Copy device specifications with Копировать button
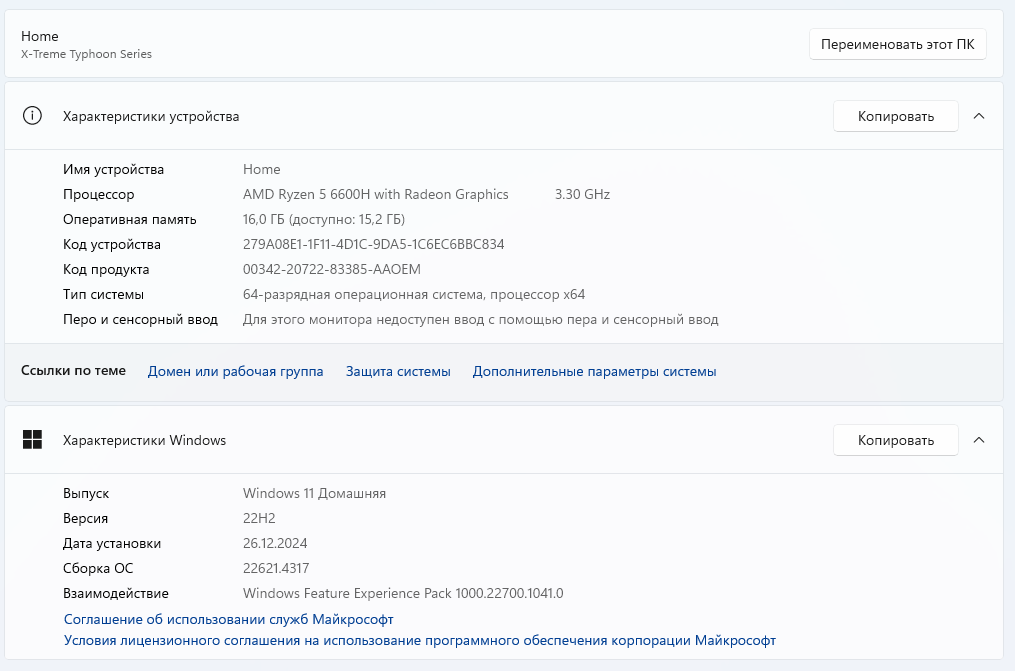 (895, 116)
